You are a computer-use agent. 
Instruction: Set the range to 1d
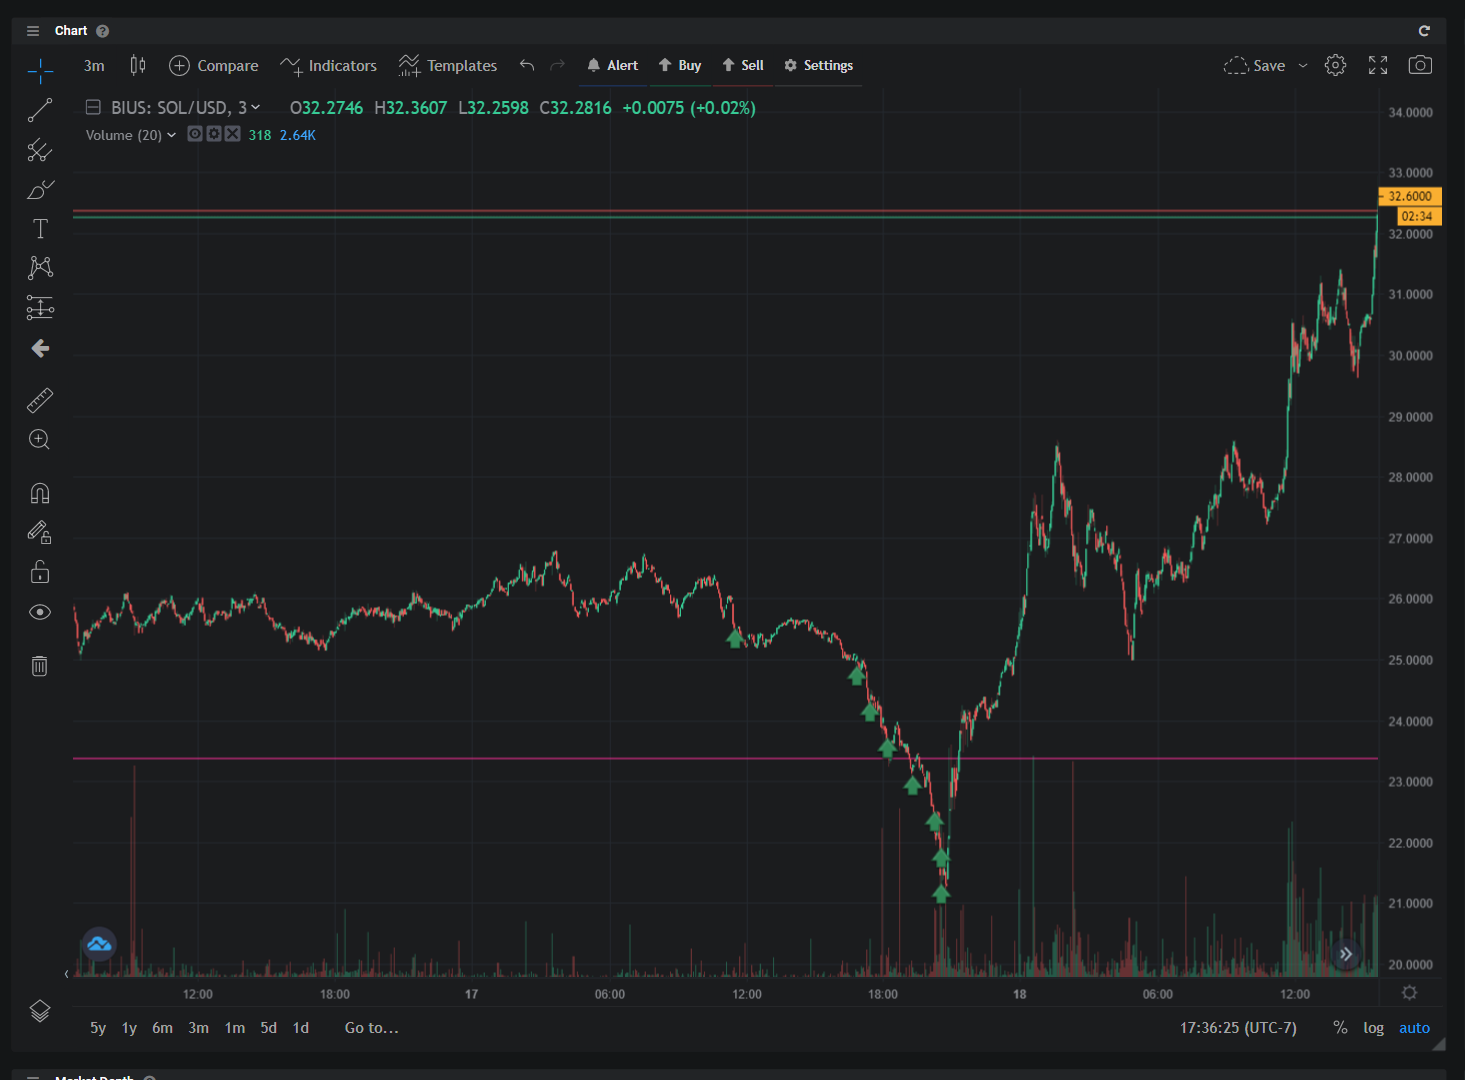[301, 1028]
